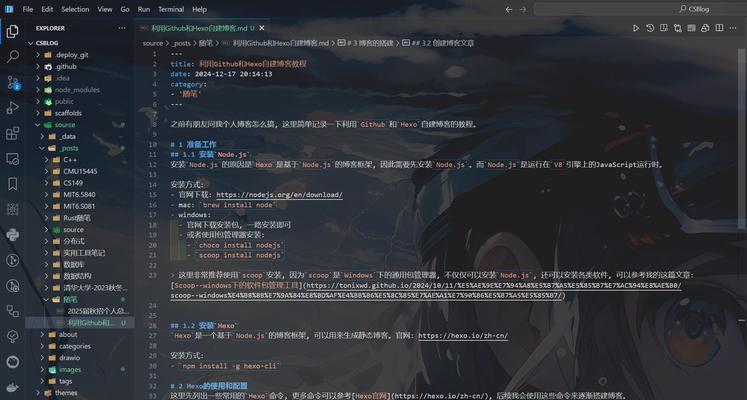Open the compare changes icon in editor toolbar

(677, 28)
